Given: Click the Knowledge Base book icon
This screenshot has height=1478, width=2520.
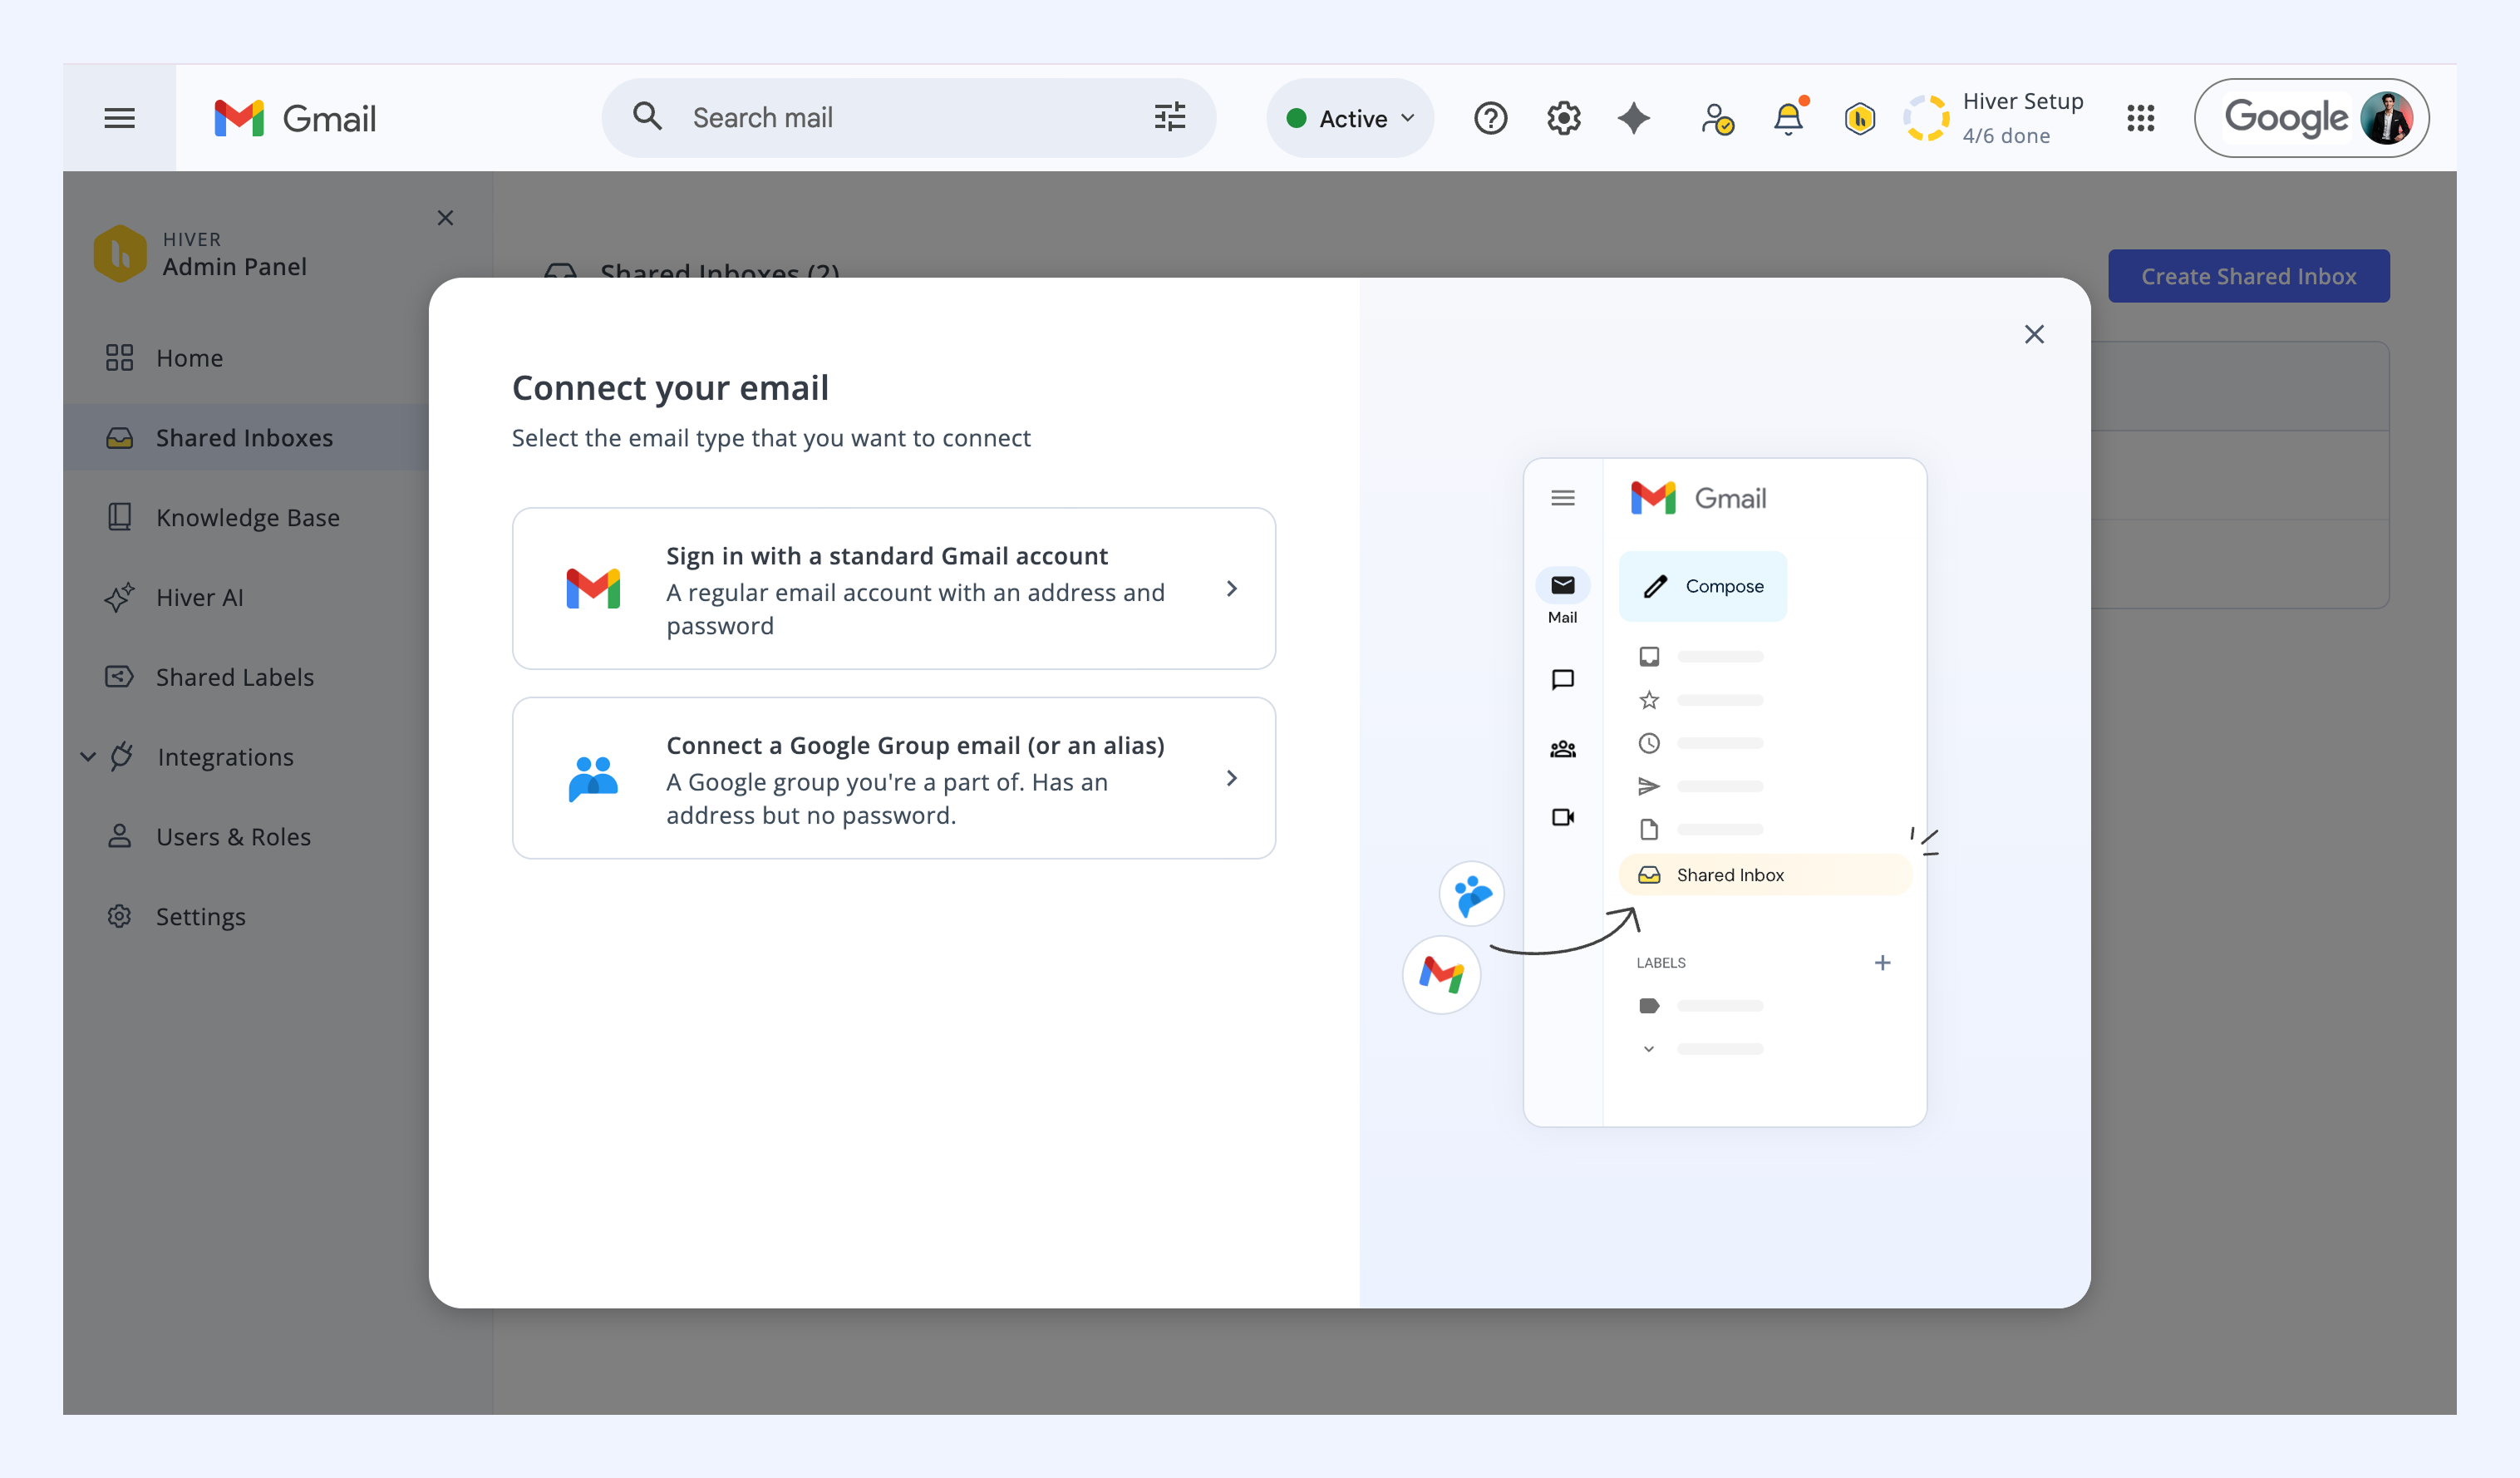Looking at the screenshot, I should [119, 517].
